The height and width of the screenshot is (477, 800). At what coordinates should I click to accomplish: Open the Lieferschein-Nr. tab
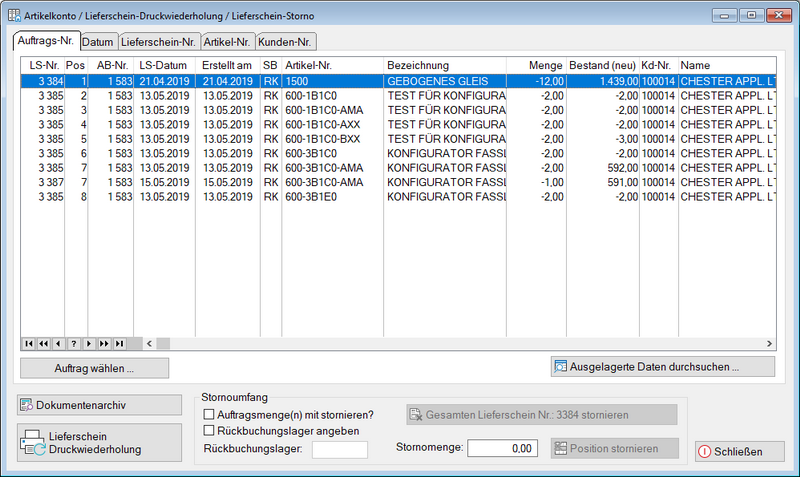pos(157,42)
